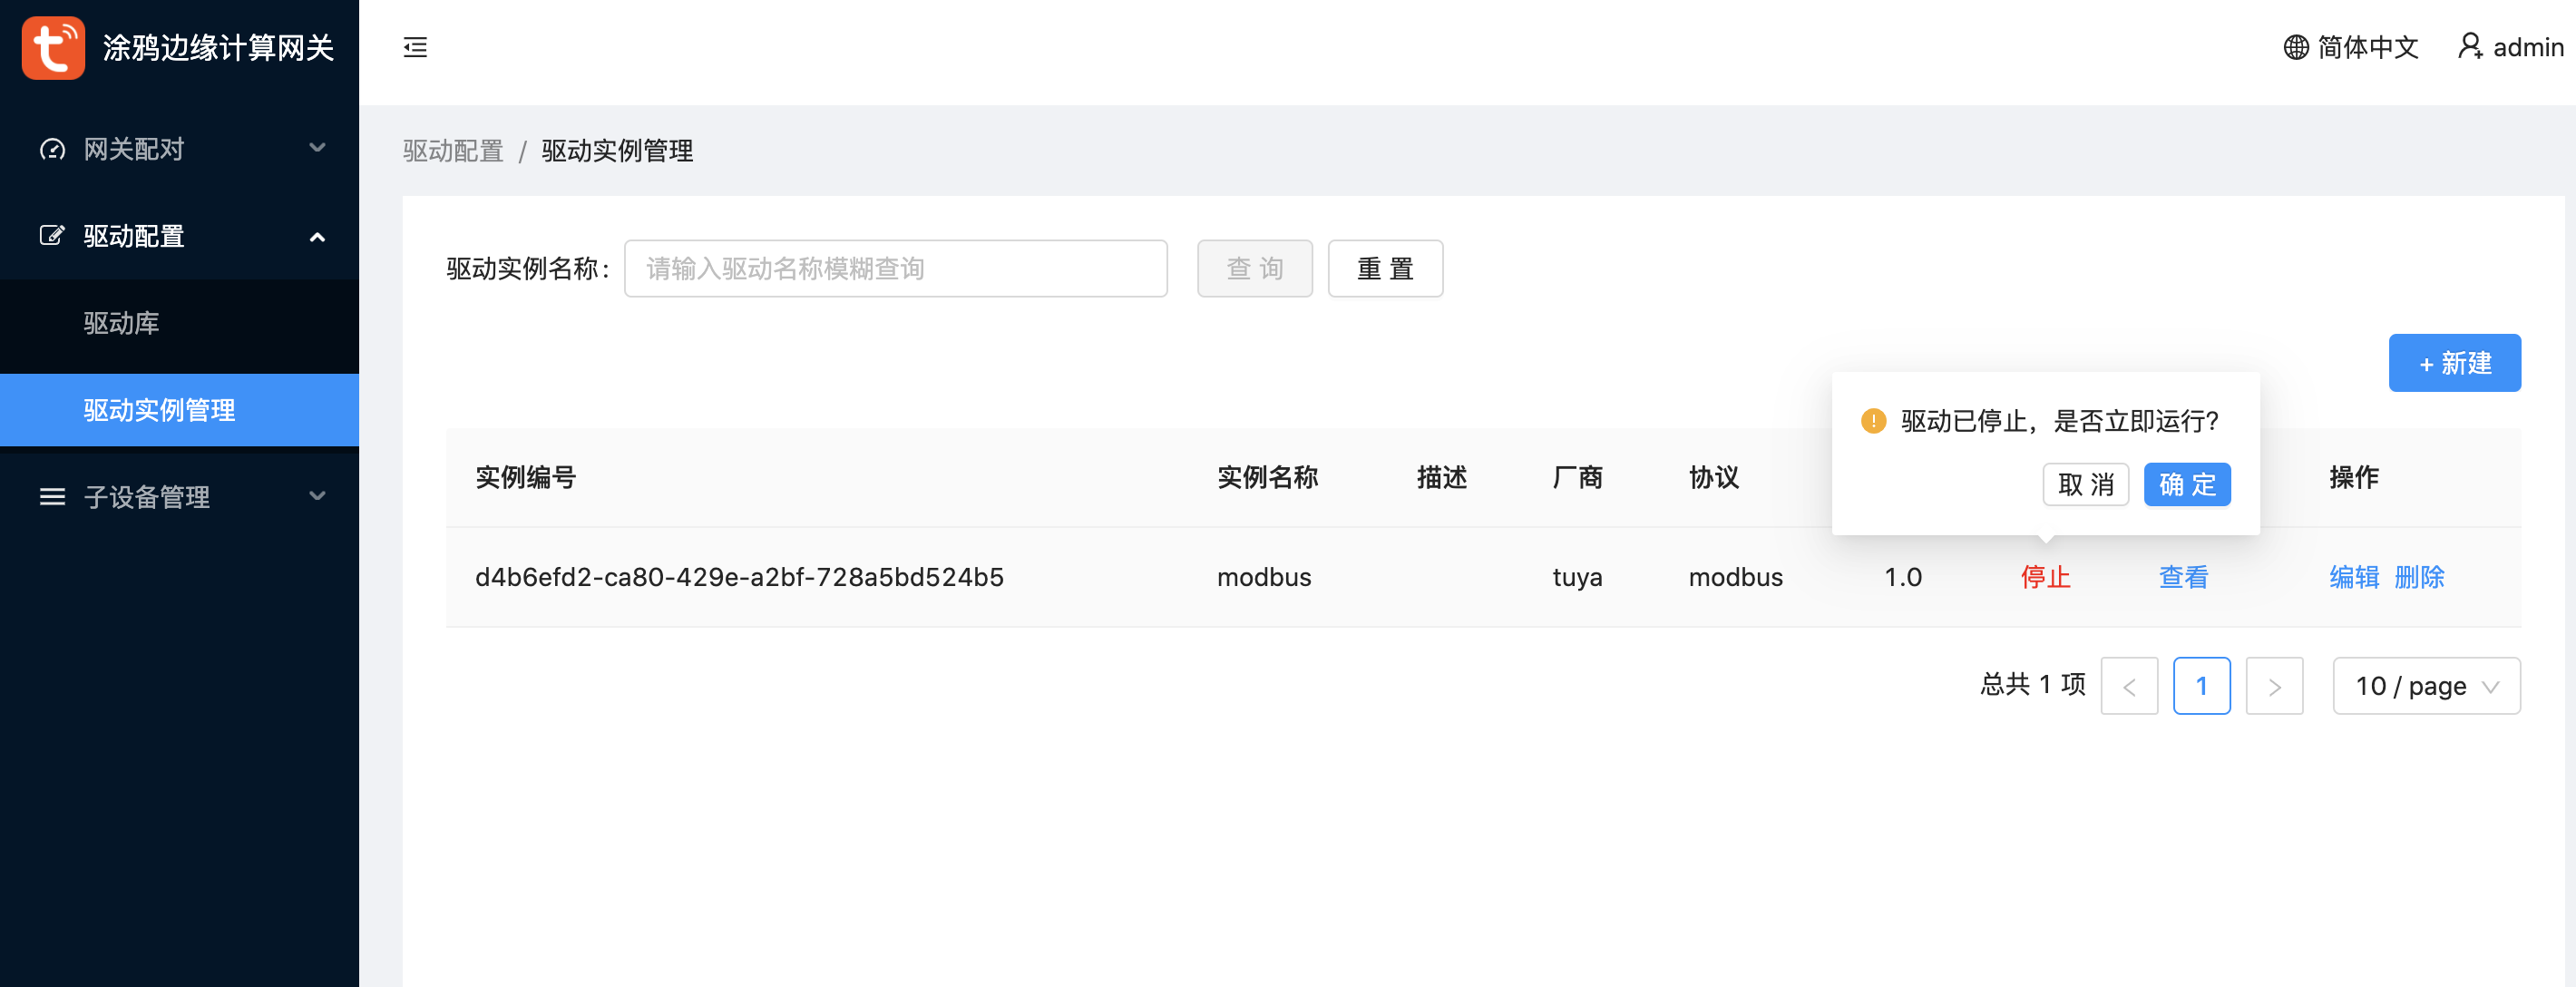Focus the 驱动实例名称 search field
The width and height of the screenshot is (2576, 987).
click(x=895, y=268)
